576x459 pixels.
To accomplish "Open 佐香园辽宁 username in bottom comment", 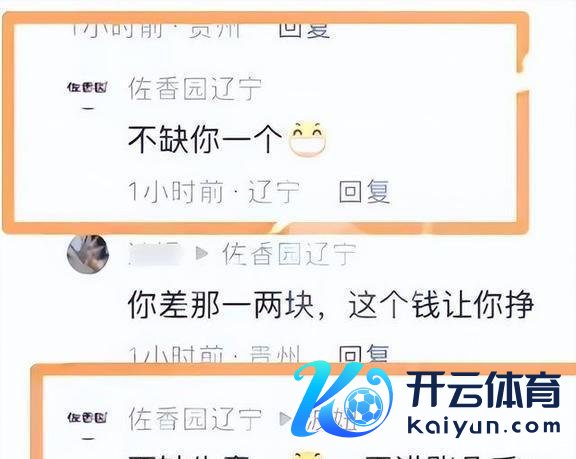I will point(195,419).
